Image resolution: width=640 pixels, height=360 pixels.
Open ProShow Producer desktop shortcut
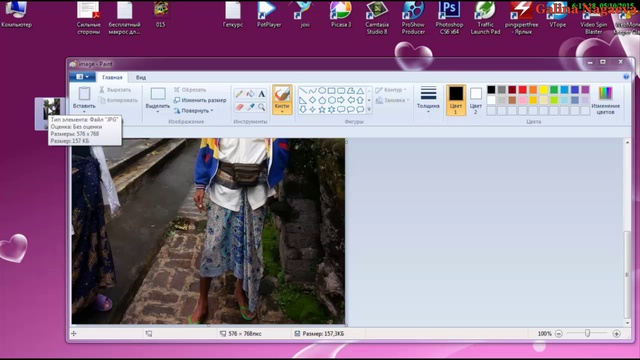pyautogui.click(x=413, y=18)
